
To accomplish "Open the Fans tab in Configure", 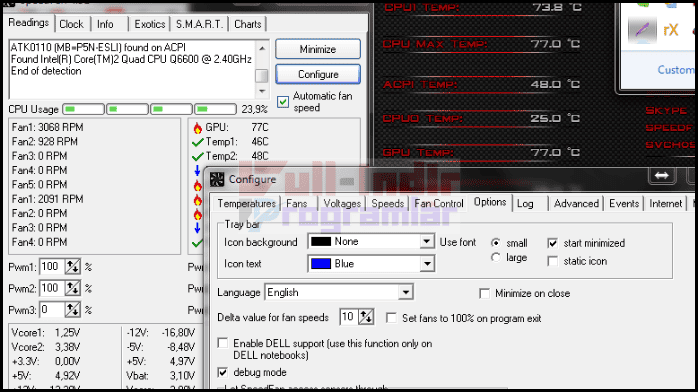I will (x=297, y=204).
